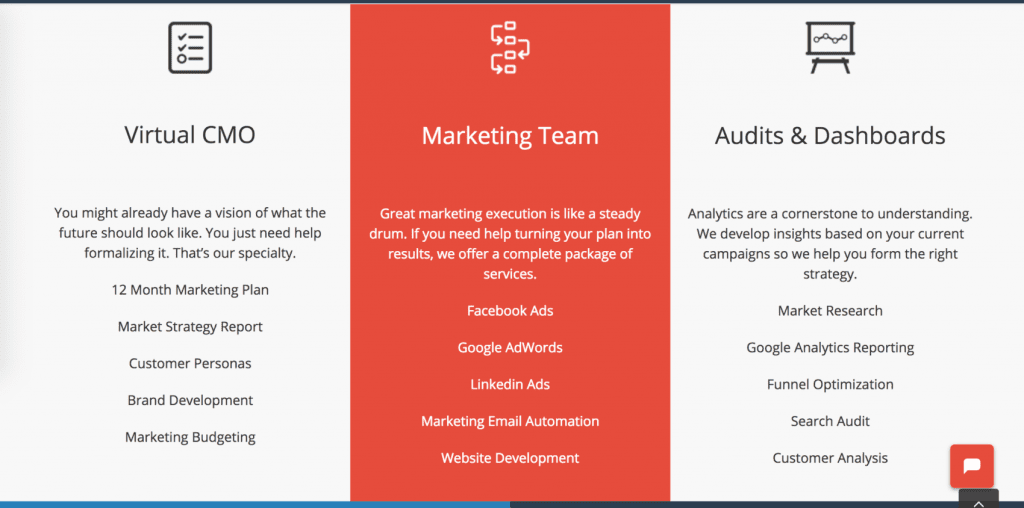Click Brand Development item
This screenshot has height=508, width=1024.
click(x=190, y=400)
